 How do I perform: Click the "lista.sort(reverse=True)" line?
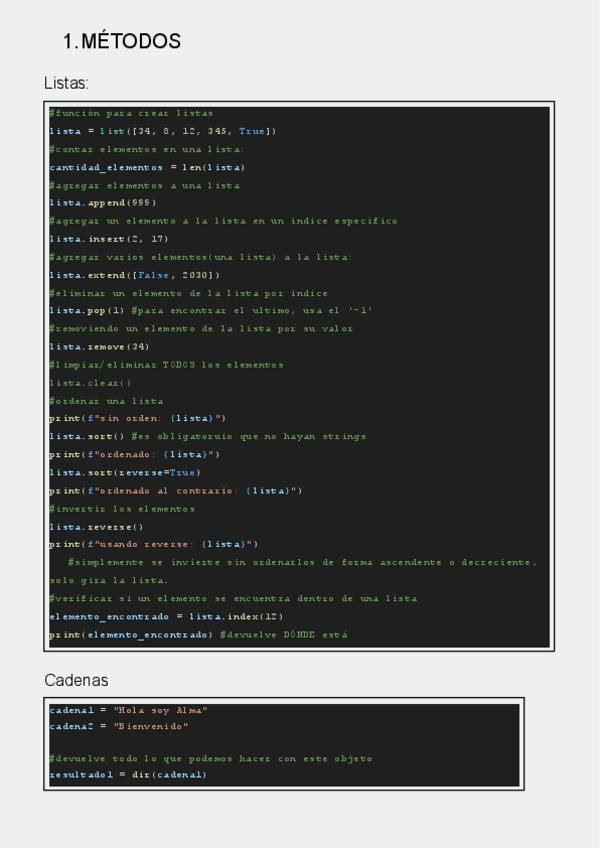125,472
